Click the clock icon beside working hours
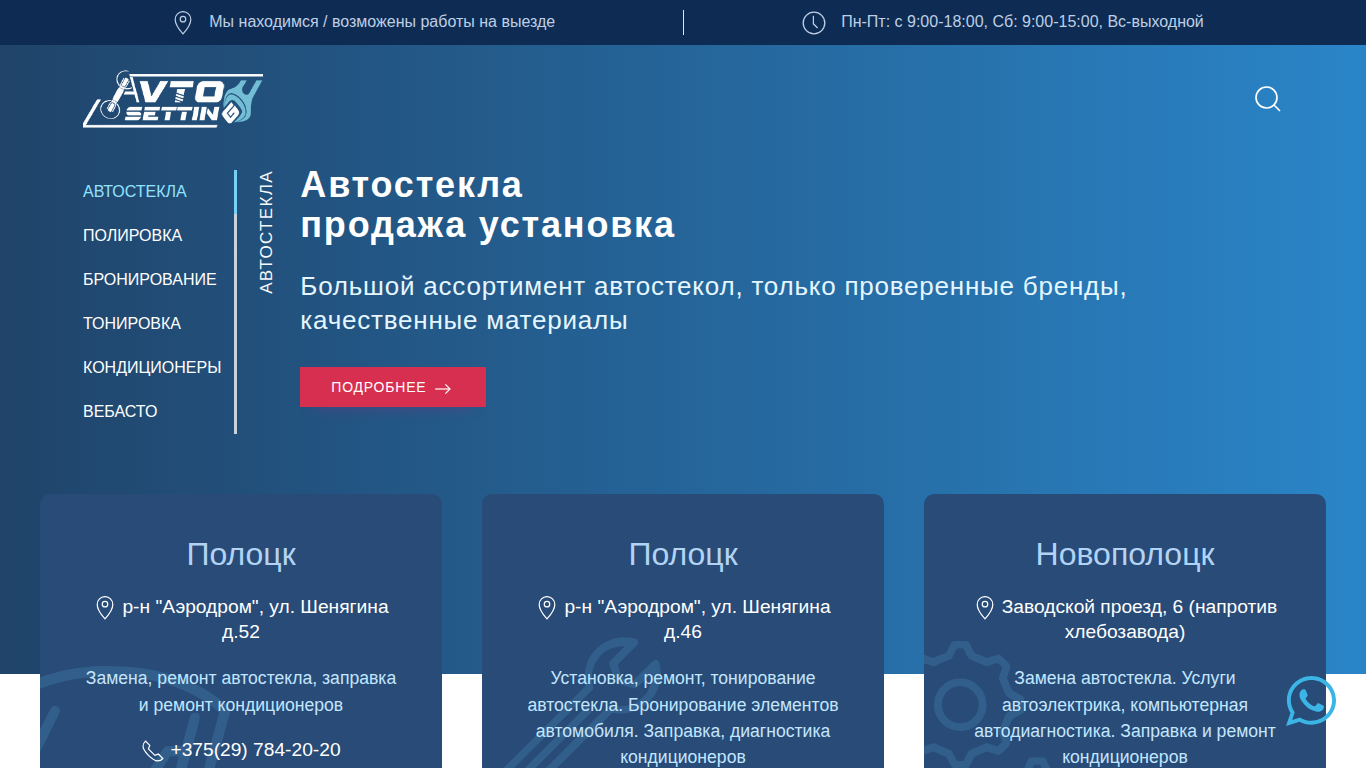Image resolution: width=1366 pixels, height=768 pixels. pyautogui.click(x=814, y=22)
